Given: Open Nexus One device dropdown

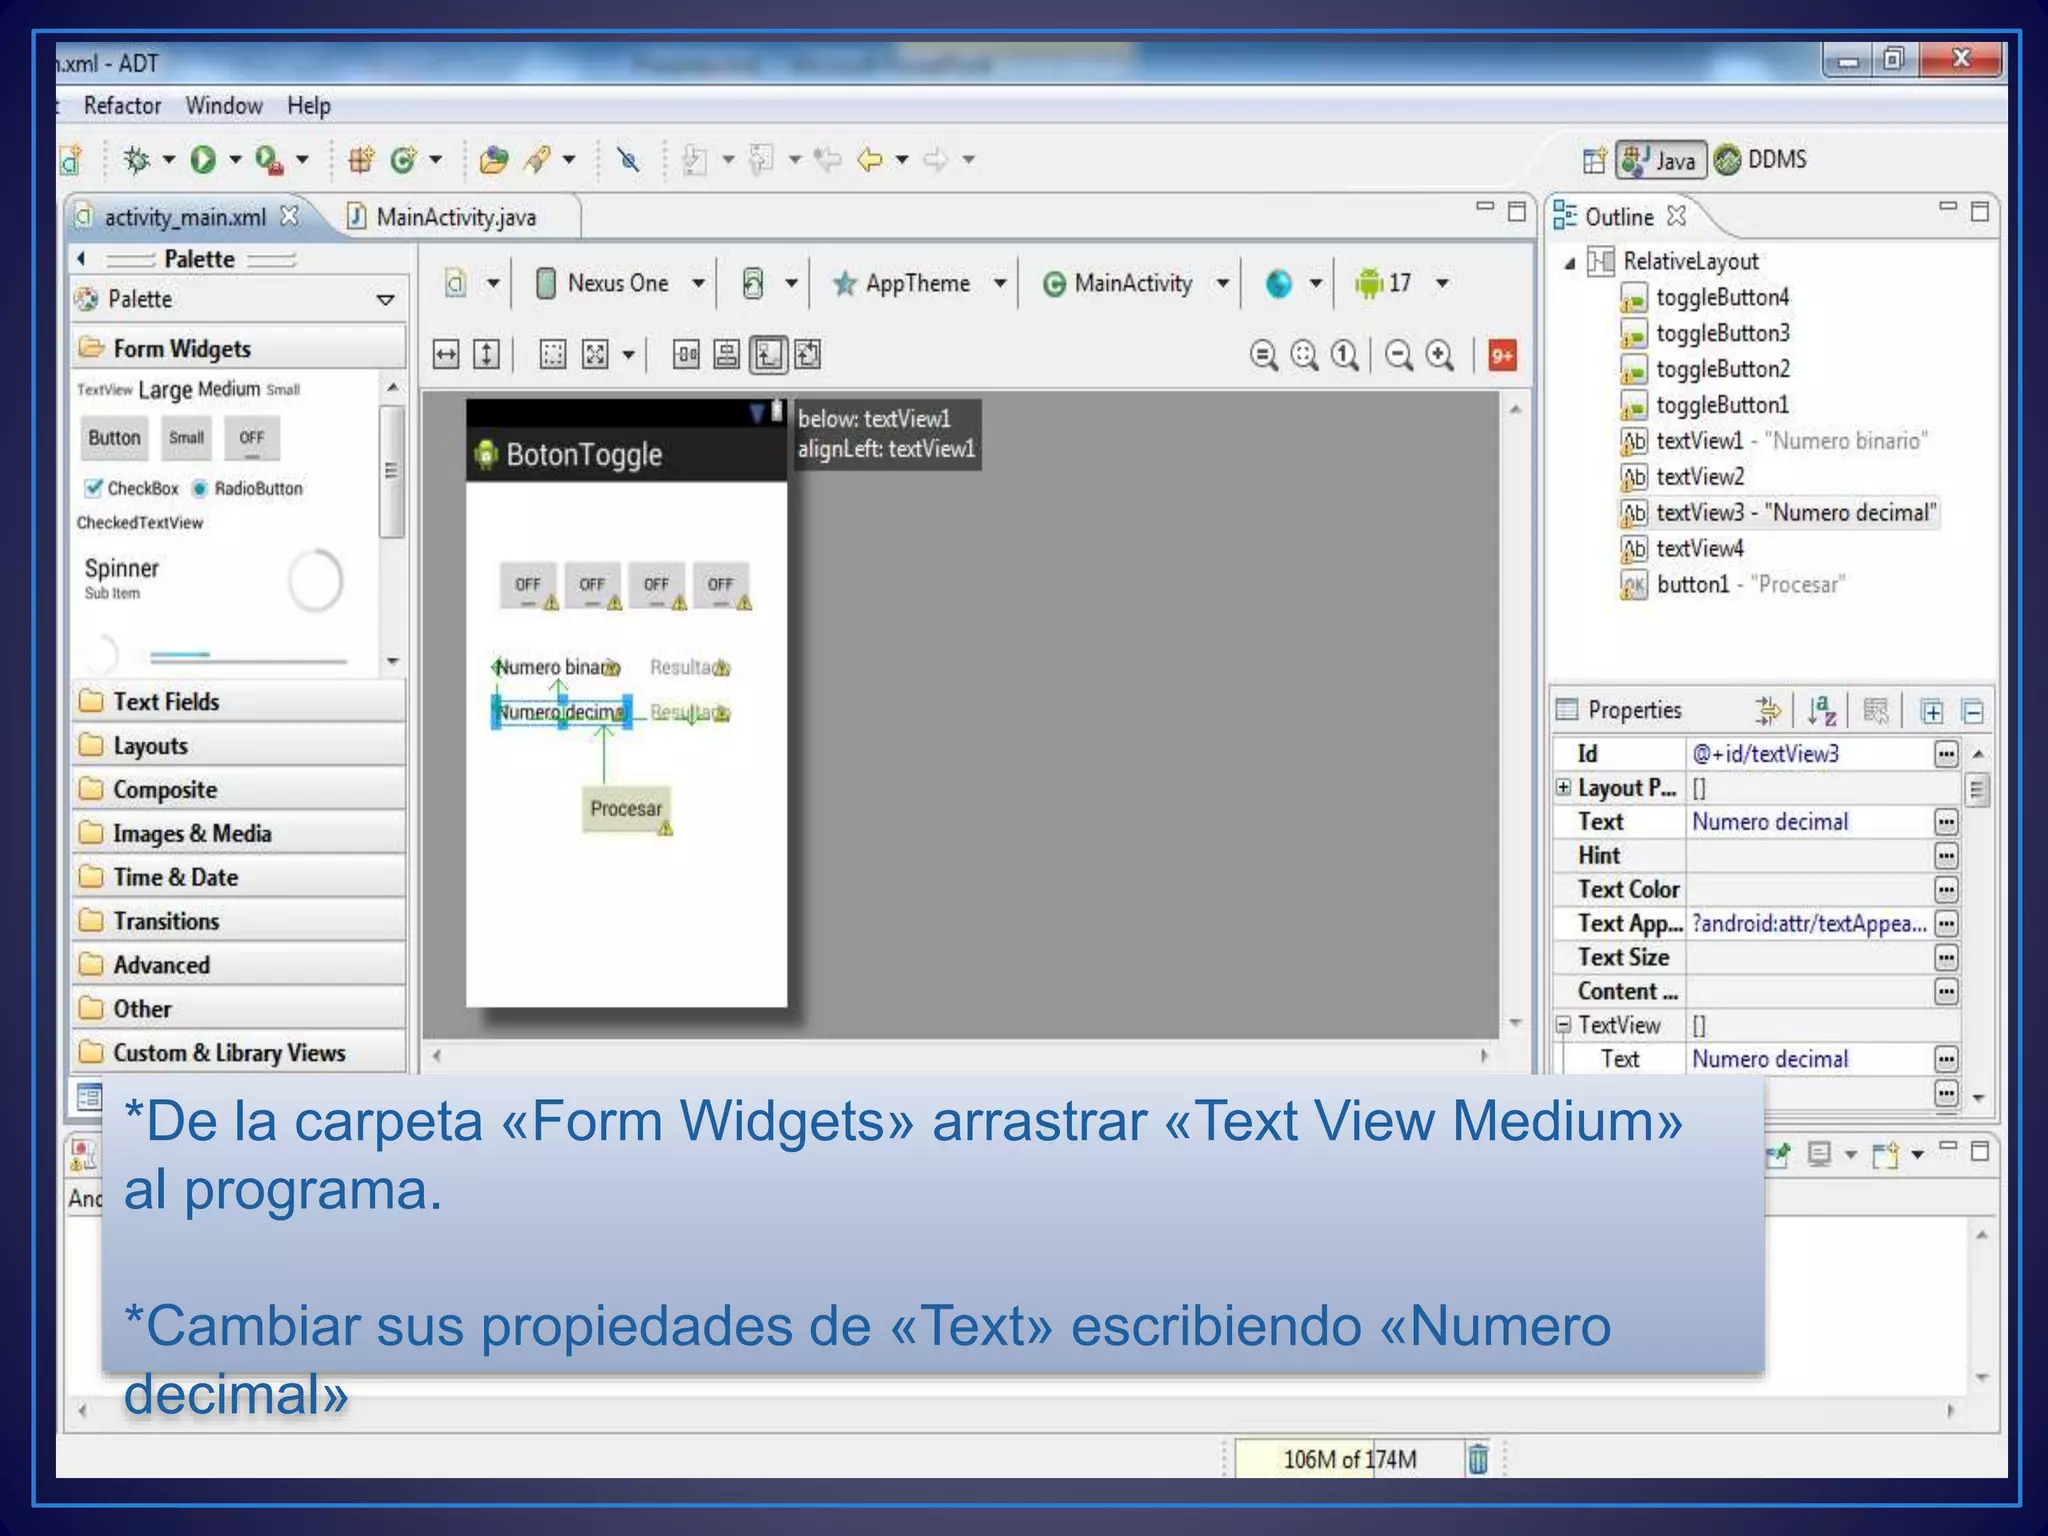Looking at the screenshot, I should (x=621, y=283).
